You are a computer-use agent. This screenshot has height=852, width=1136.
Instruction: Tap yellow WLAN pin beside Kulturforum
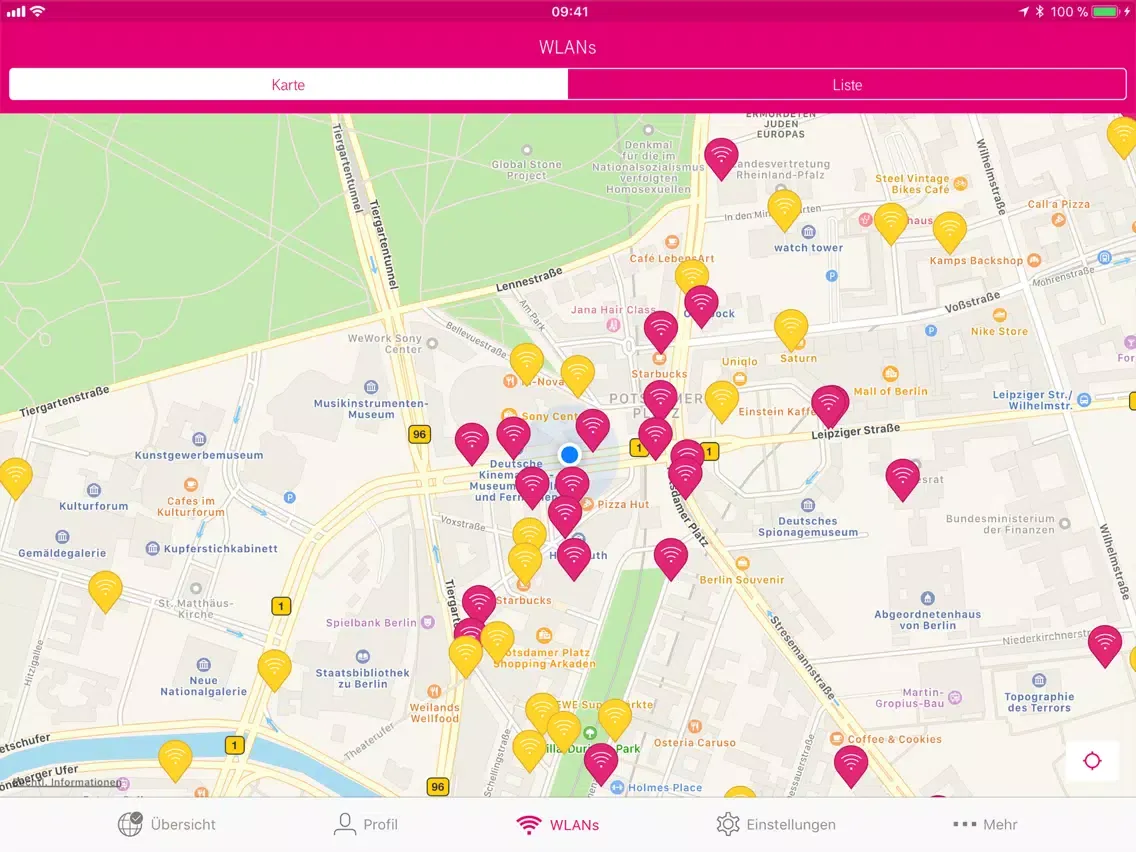[16, 478]
